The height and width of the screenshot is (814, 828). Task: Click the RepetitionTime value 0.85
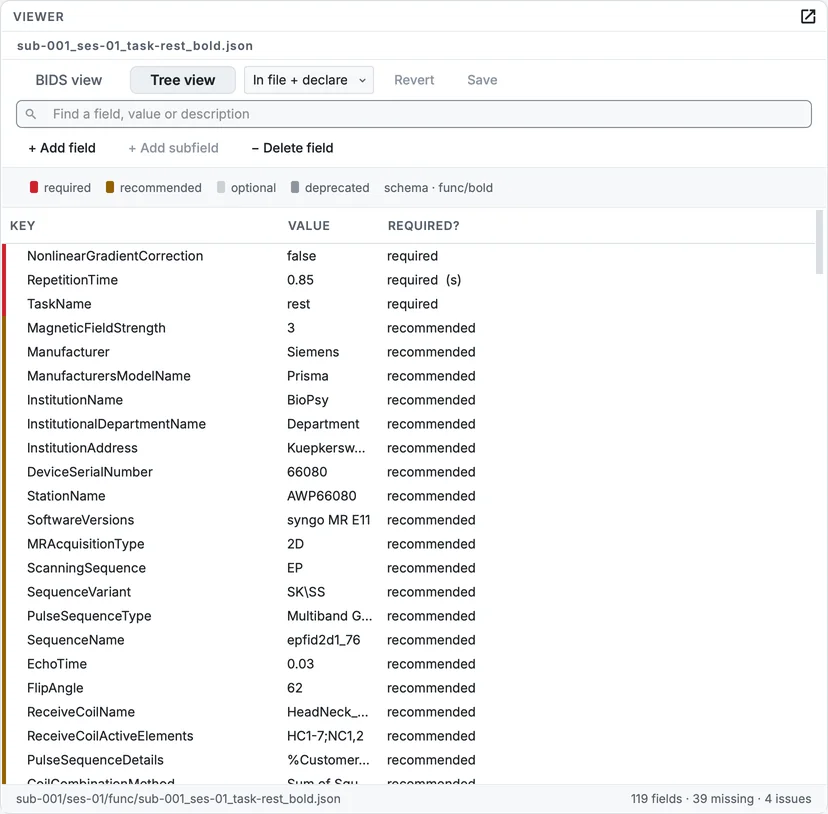(x=300, y=280)
